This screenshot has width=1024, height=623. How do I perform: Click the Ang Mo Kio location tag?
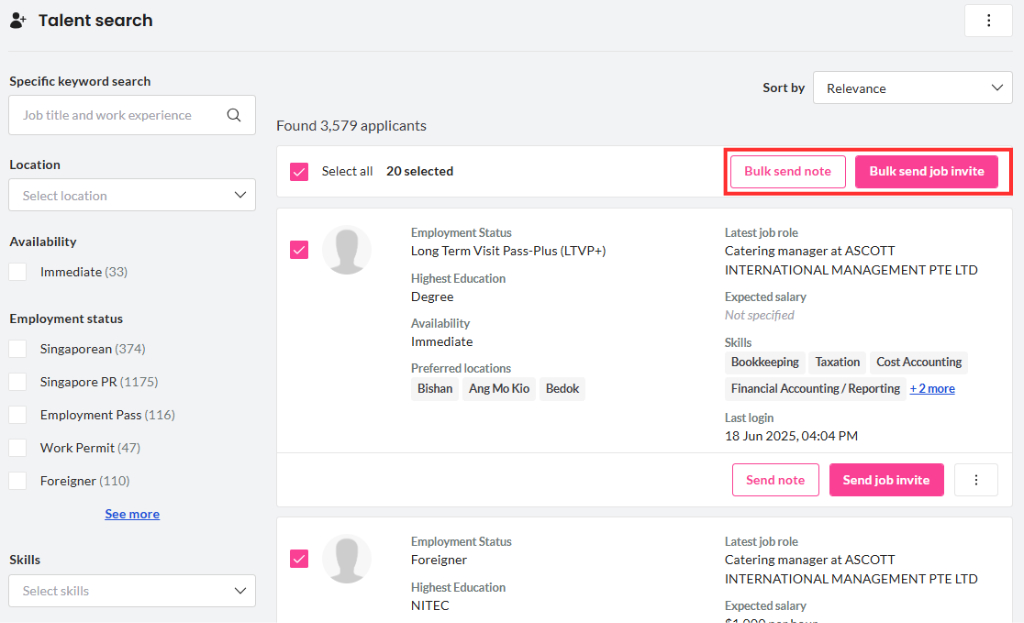(x=499, y=389)
